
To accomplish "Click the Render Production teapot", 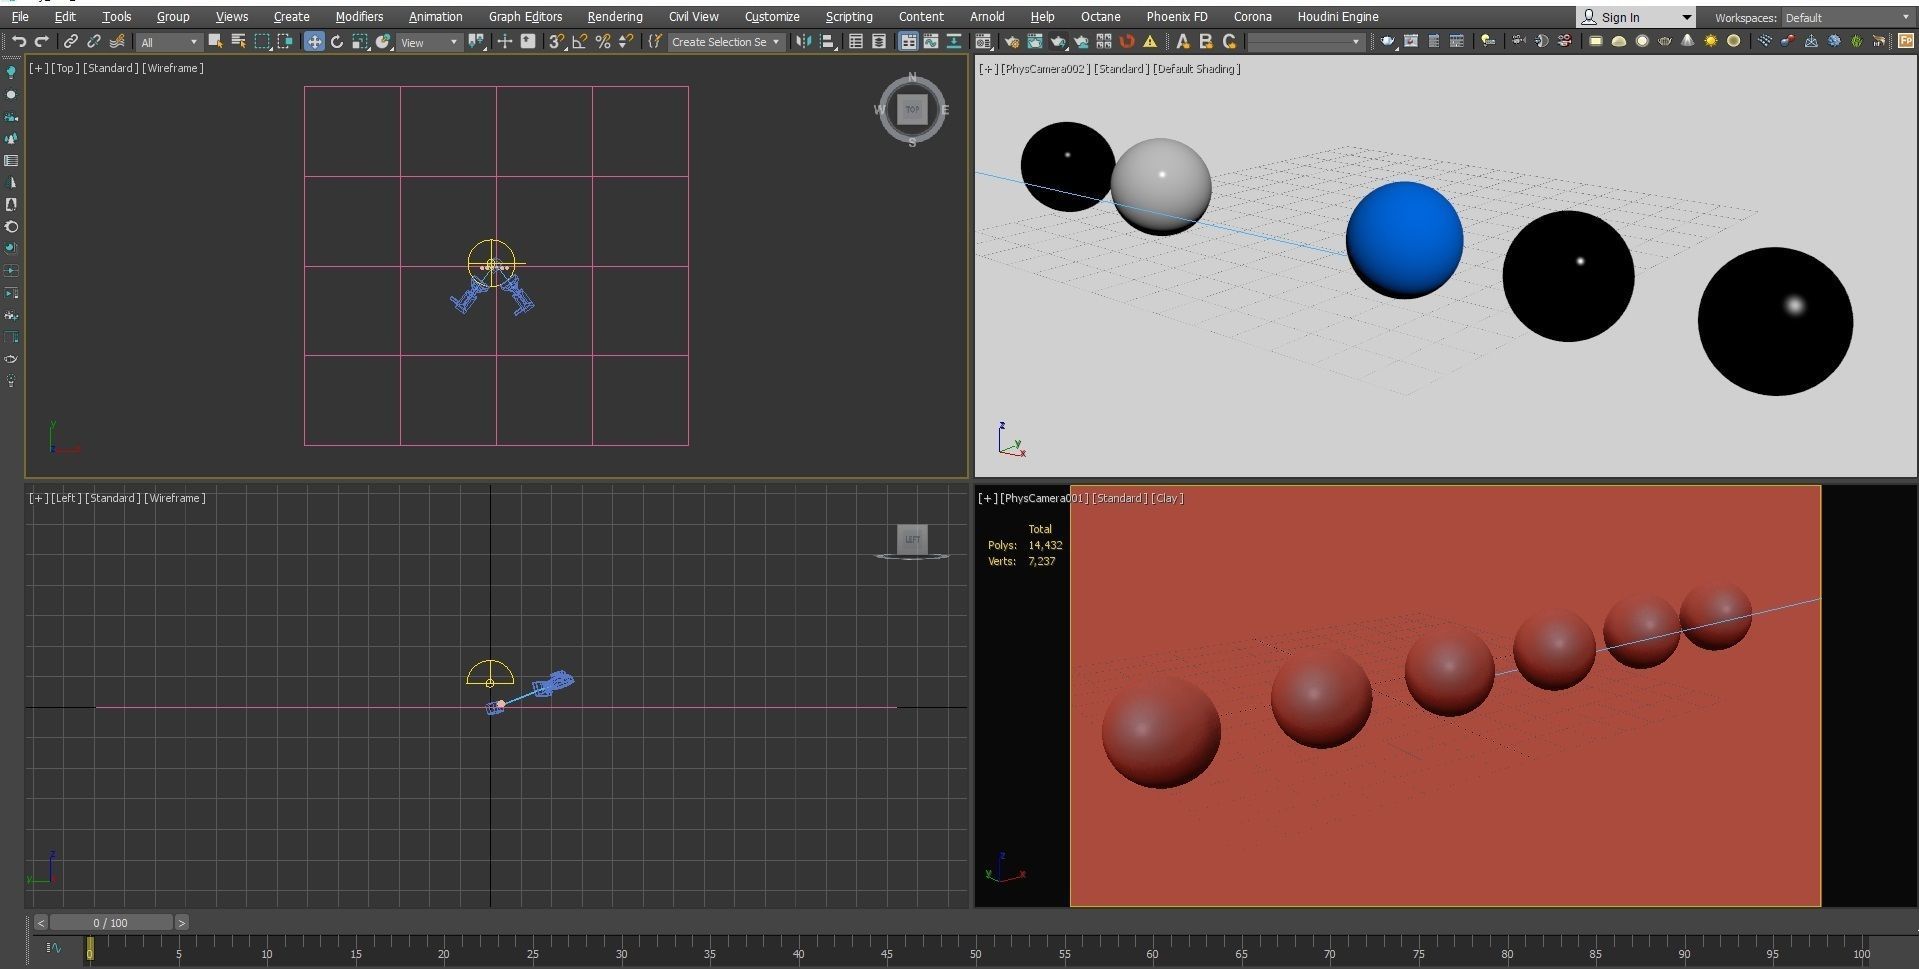I will click(x=1058, y=41).
